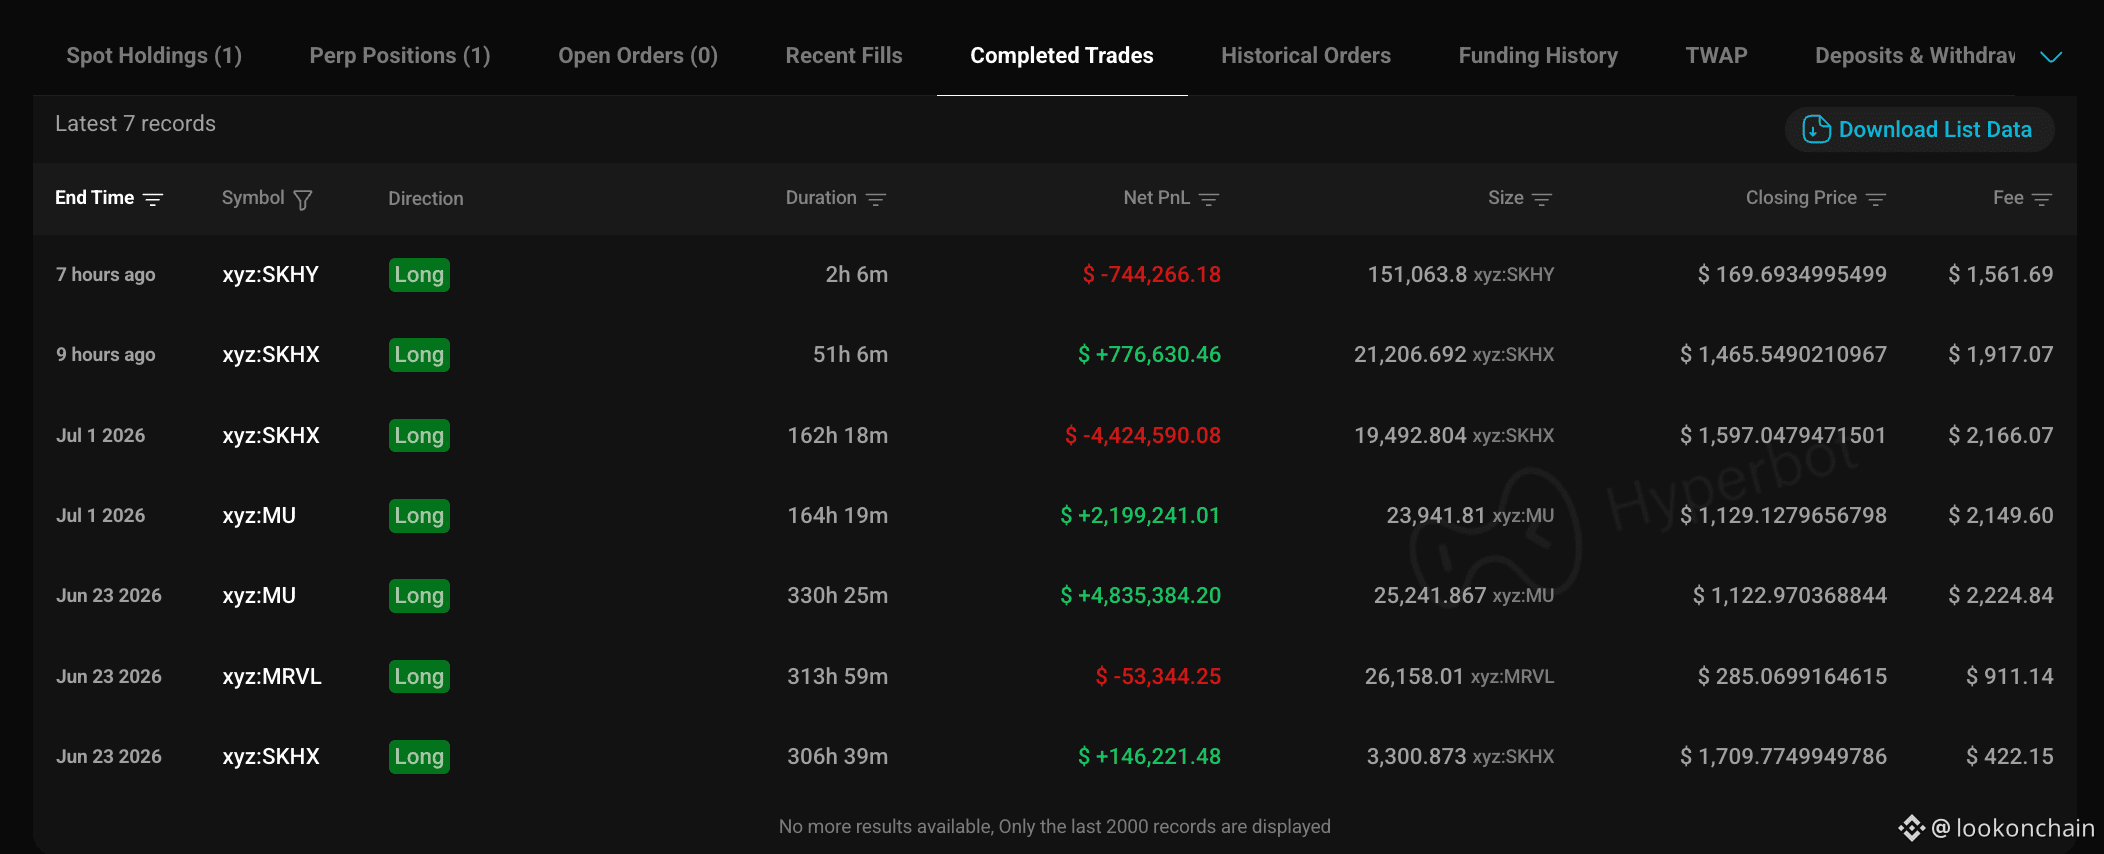Image resolution: width=2104 pixels, height=854 pixels.
Task: Switch to Funding History tab
Action: pyautogui.click(x=1538, y=56)
